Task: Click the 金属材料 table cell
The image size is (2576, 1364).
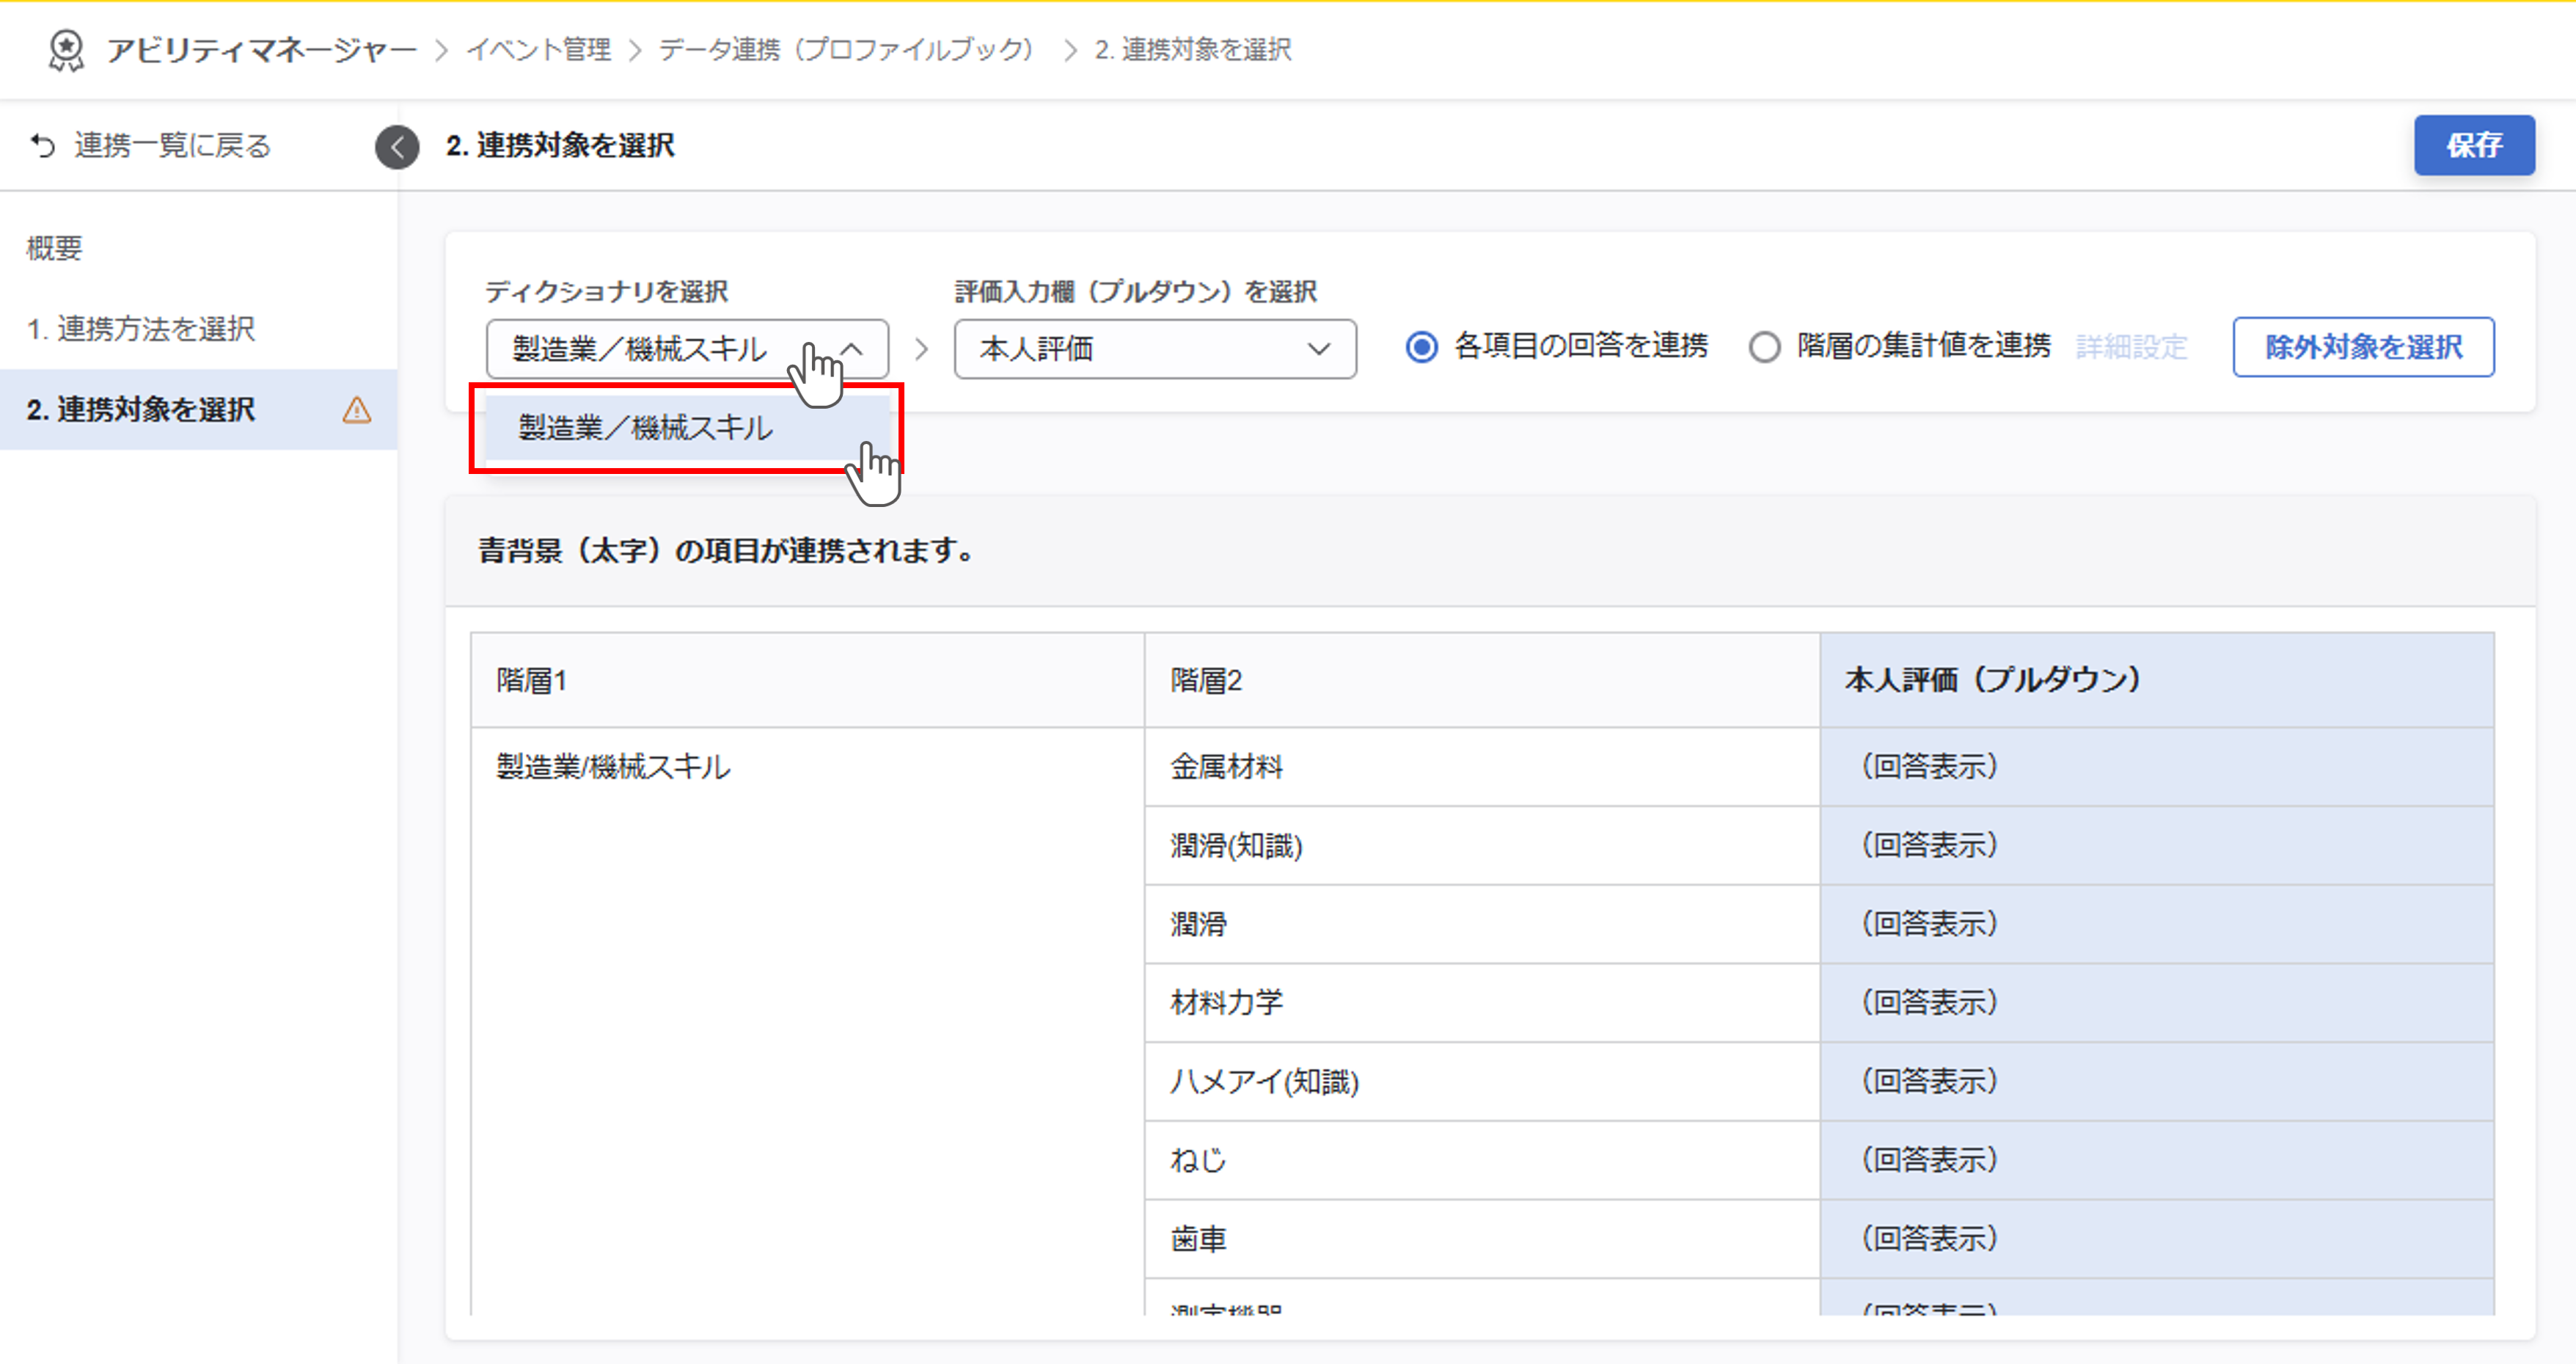Action: pos(1227,767)
